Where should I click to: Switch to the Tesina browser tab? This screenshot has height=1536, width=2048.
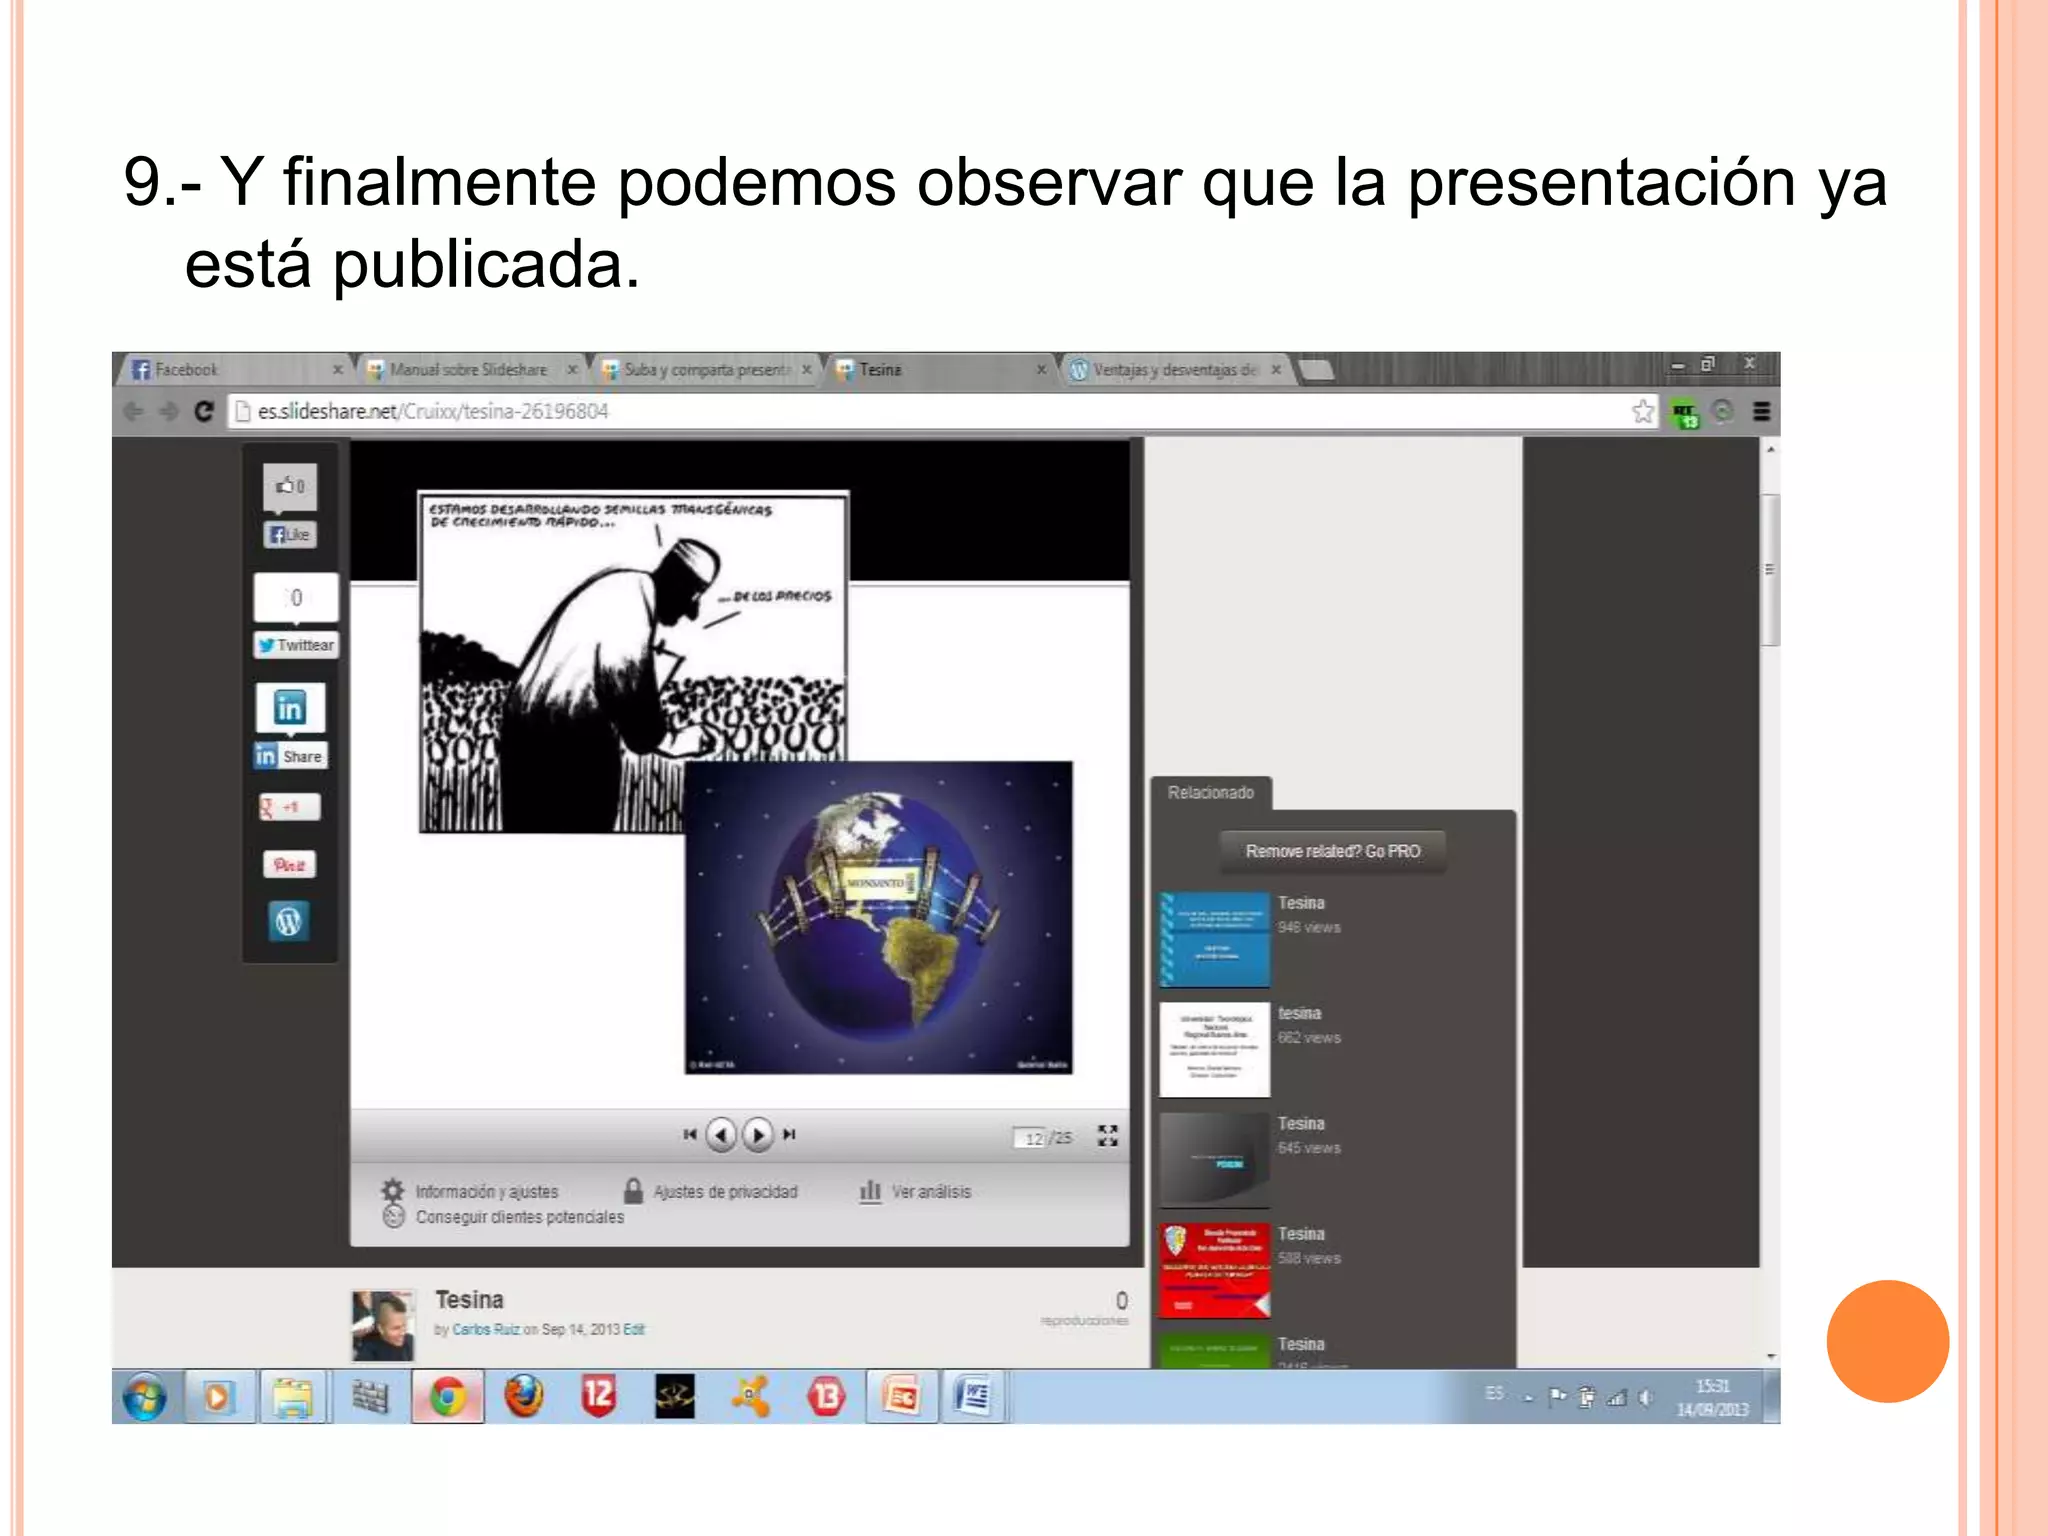(941, 370)
